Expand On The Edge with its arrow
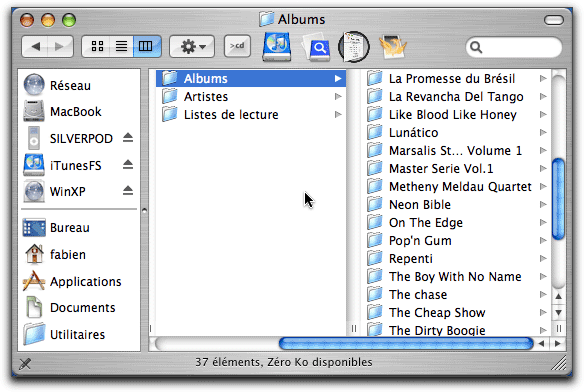 click(543, 222)
